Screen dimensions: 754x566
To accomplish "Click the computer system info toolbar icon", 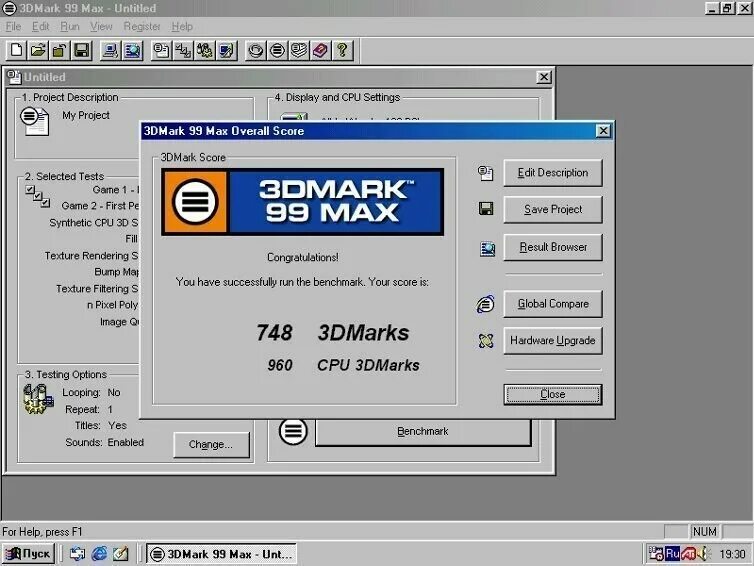I will [x=110, y=50].
